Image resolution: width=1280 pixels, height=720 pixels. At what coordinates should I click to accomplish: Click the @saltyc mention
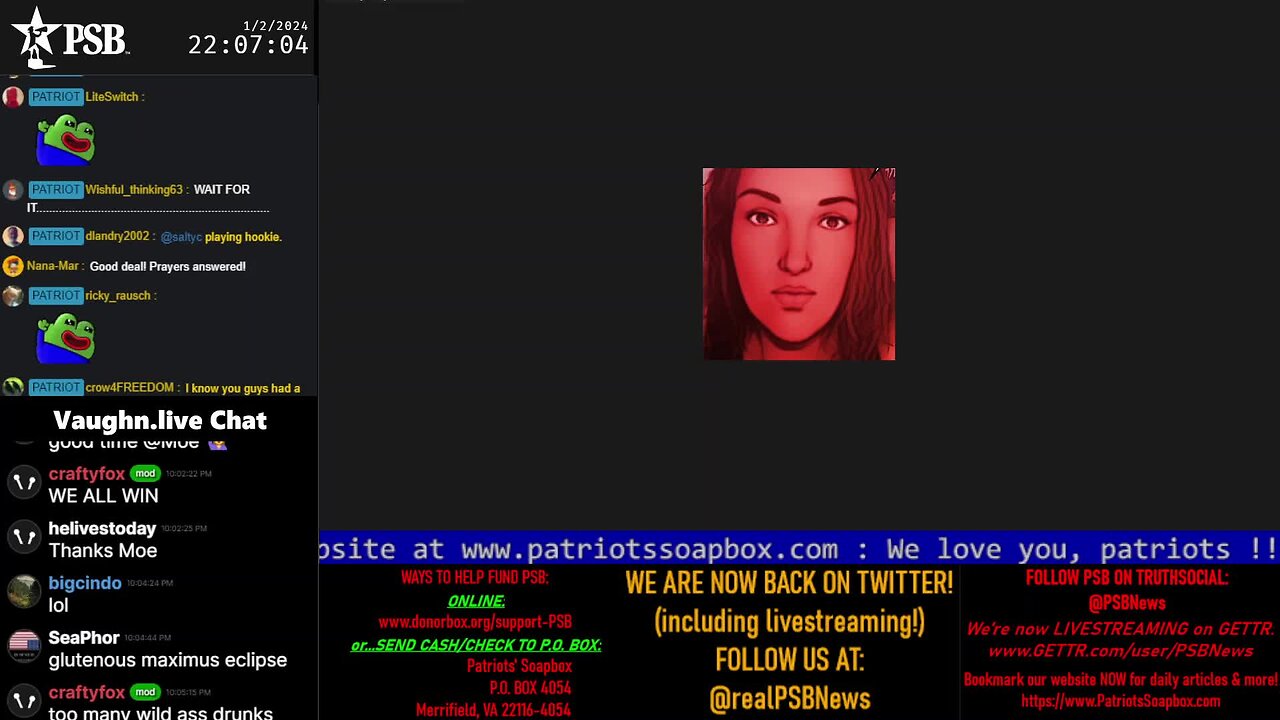pos(181,237)
